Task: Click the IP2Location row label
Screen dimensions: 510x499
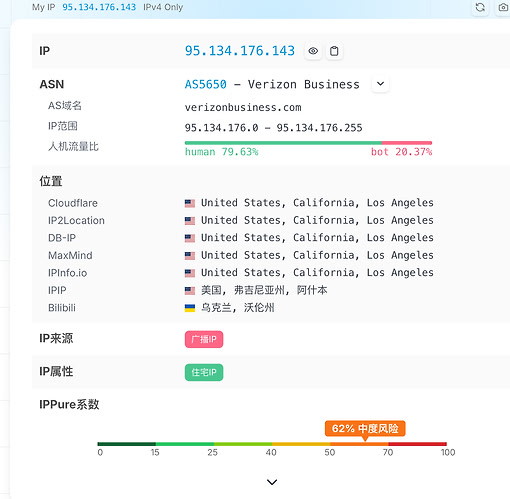Action: [x=76, y=220]
